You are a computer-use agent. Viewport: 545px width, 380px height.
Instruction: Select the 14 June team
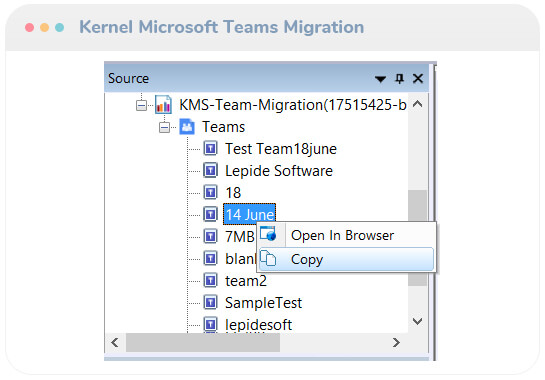(250, 214)
